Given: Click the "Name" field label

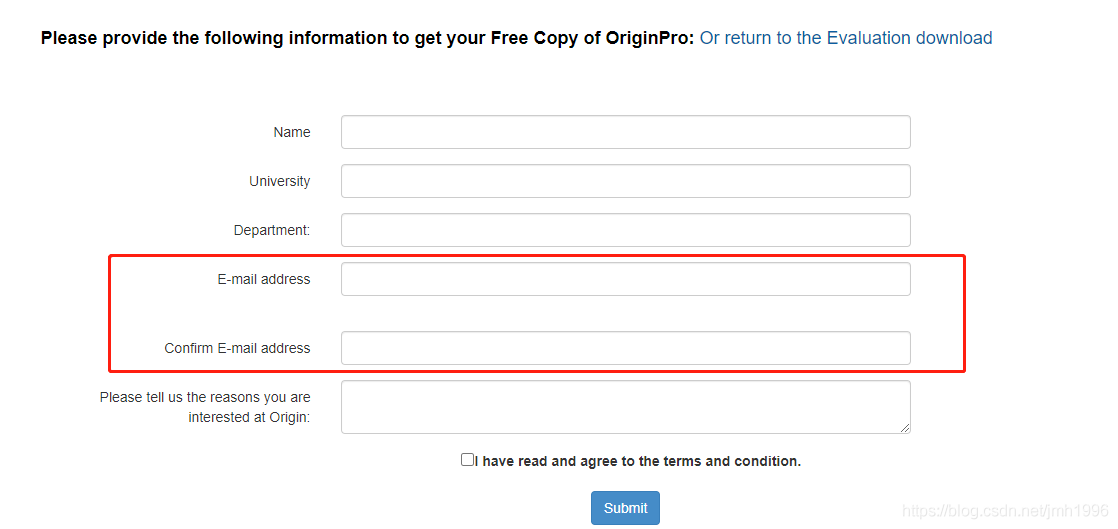Looking at the screenshot, I should (x=292, y=132).
